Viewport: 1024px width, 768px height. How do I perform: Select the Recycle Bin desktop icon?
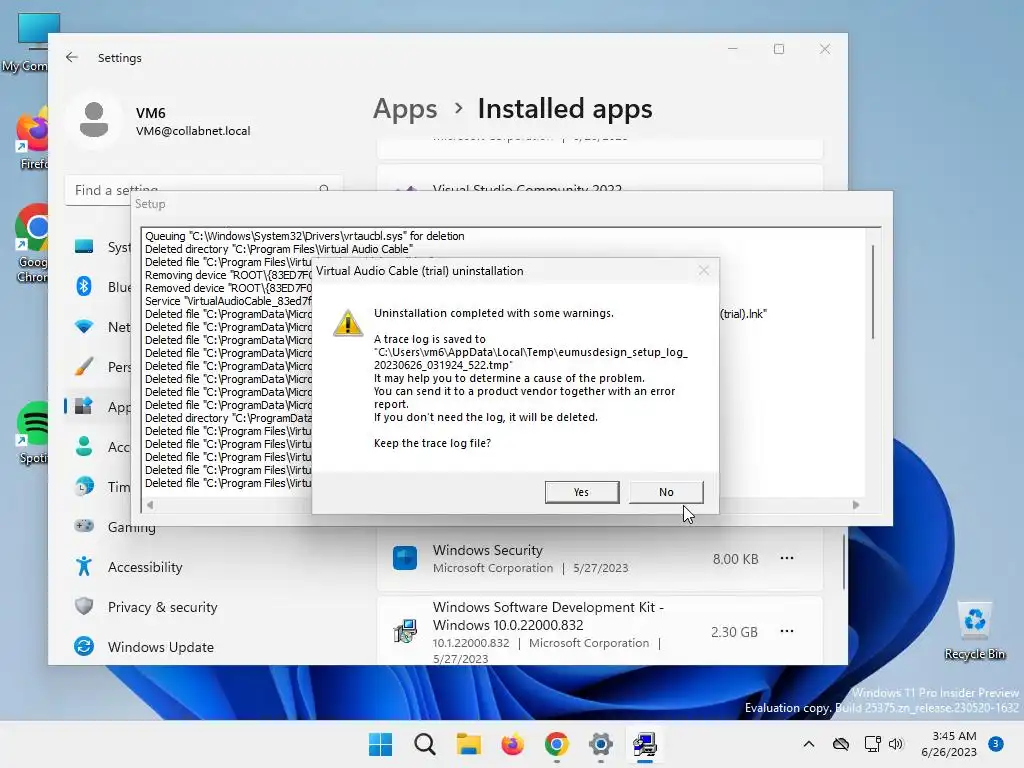click(974, 631)
